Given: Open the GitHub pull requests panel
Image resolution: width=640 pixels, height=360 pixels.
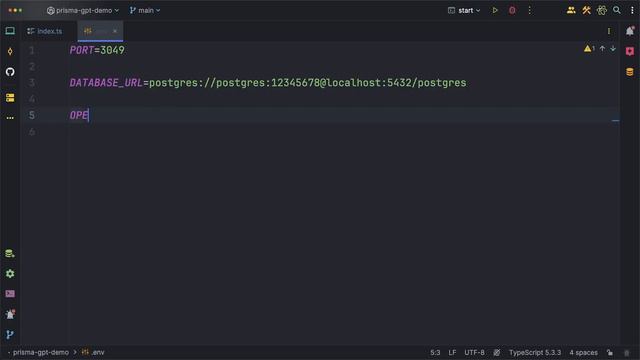Looking at the screenshot, I should pyautogui.click(x=10, y=72).
